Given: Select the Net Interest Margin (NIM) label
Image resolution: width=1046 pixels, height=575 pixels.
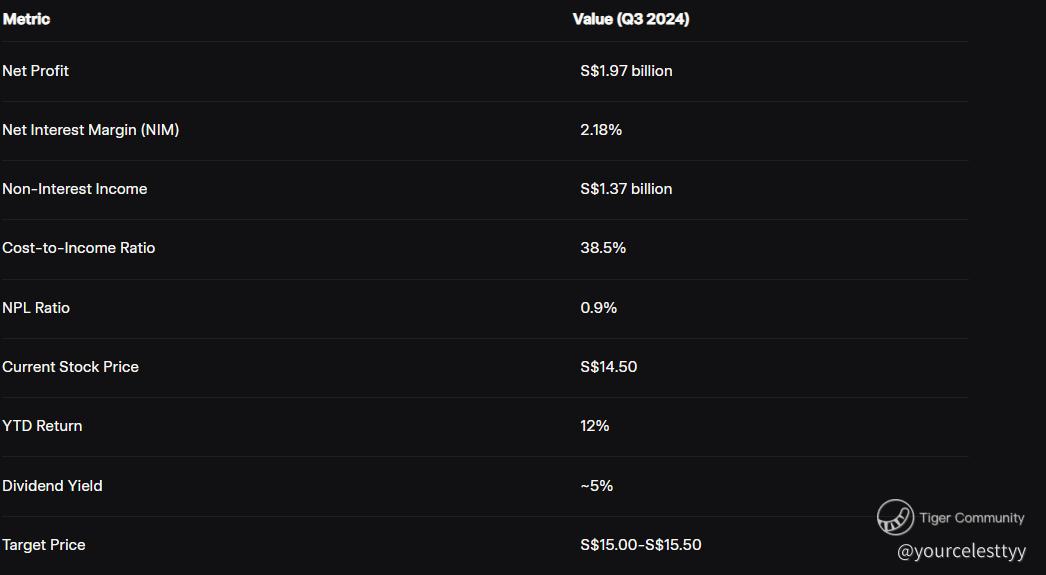Looking at the screenshot, I should (90, 130).
